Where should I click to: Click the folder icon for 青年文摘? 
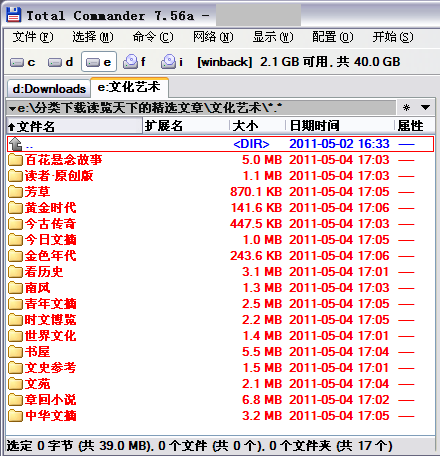point(15,304)
